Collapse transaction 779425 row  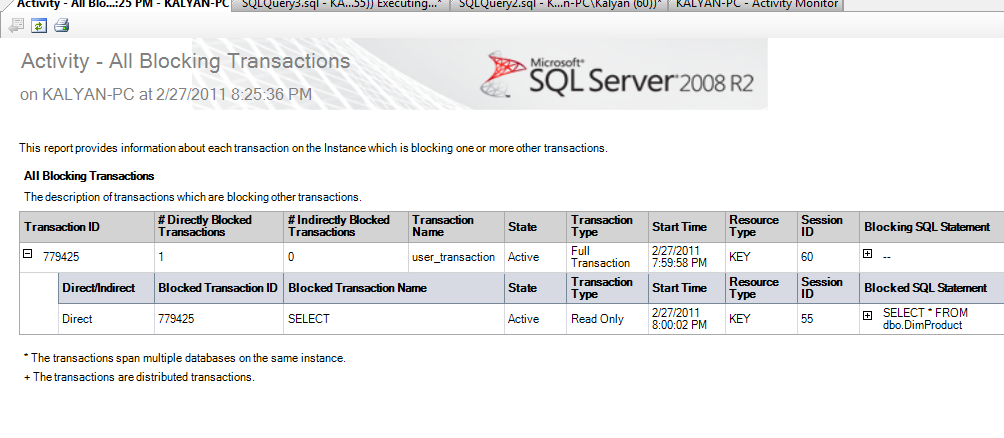[x=28, y=254]
